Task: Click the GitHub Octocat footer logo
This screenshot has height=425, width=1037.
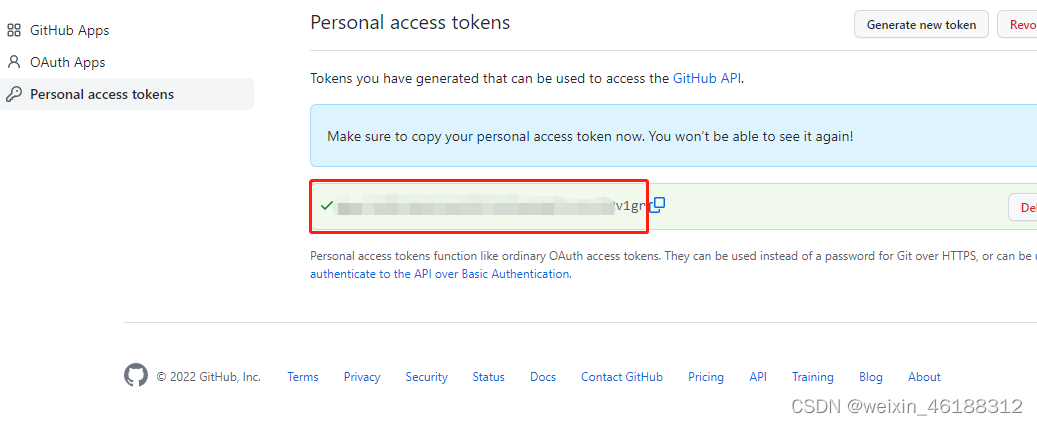Action: [x=136, y=376]
